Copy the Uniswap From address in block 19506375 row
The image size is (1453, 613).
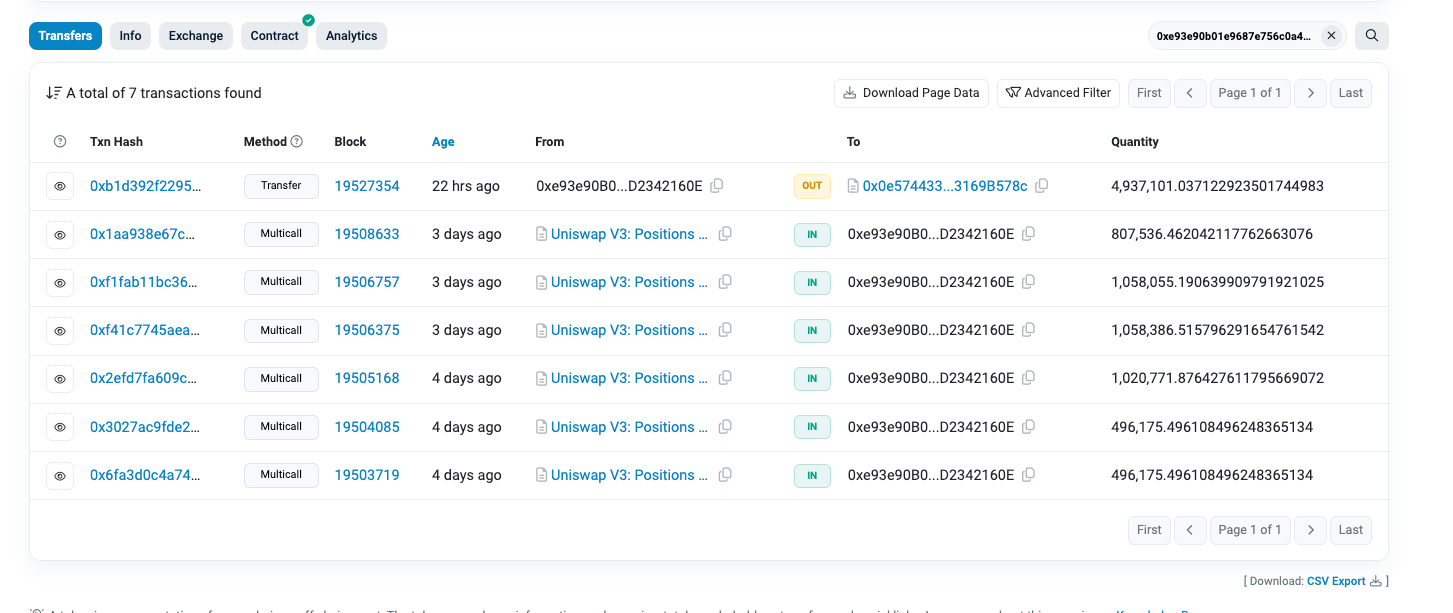point(725,330)
